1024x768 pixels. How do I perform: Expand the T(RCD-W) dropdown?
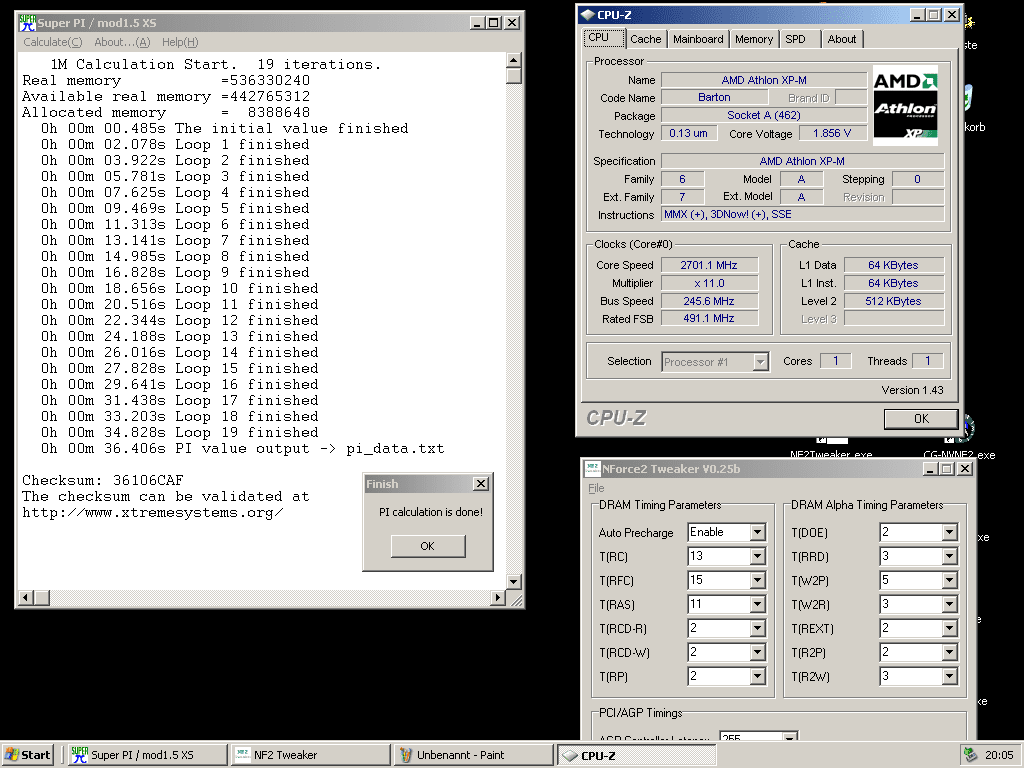point(758,652)
